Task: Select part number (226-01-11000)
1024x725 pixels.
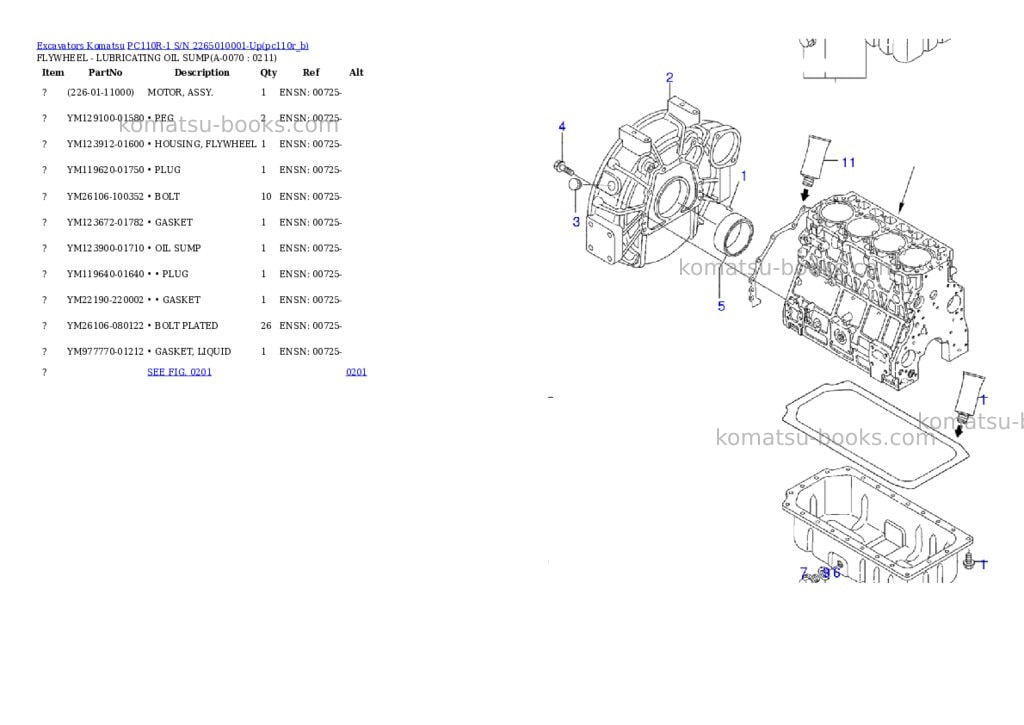Action: point(101,93)
